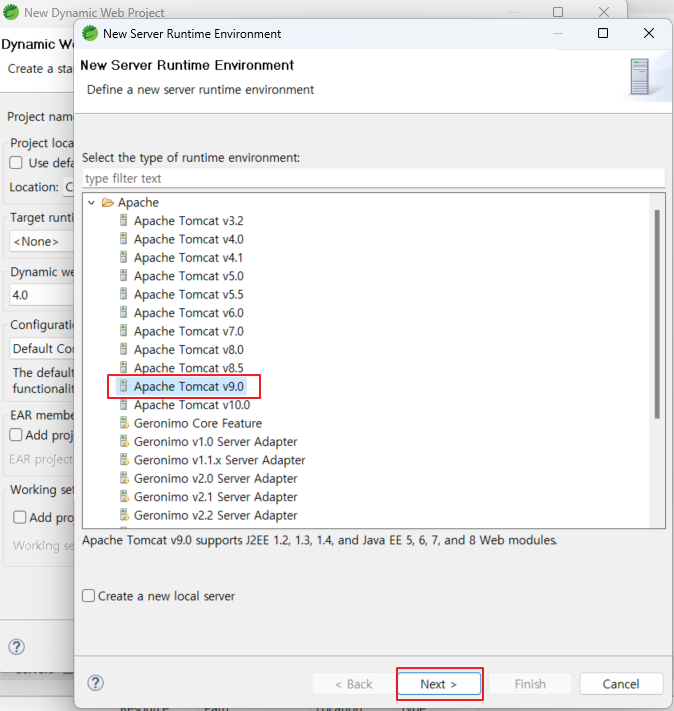This screenshot has height=711, width=674.
Task: Collapse the Apache folder tree node
Action: click(x=92, y=203)
